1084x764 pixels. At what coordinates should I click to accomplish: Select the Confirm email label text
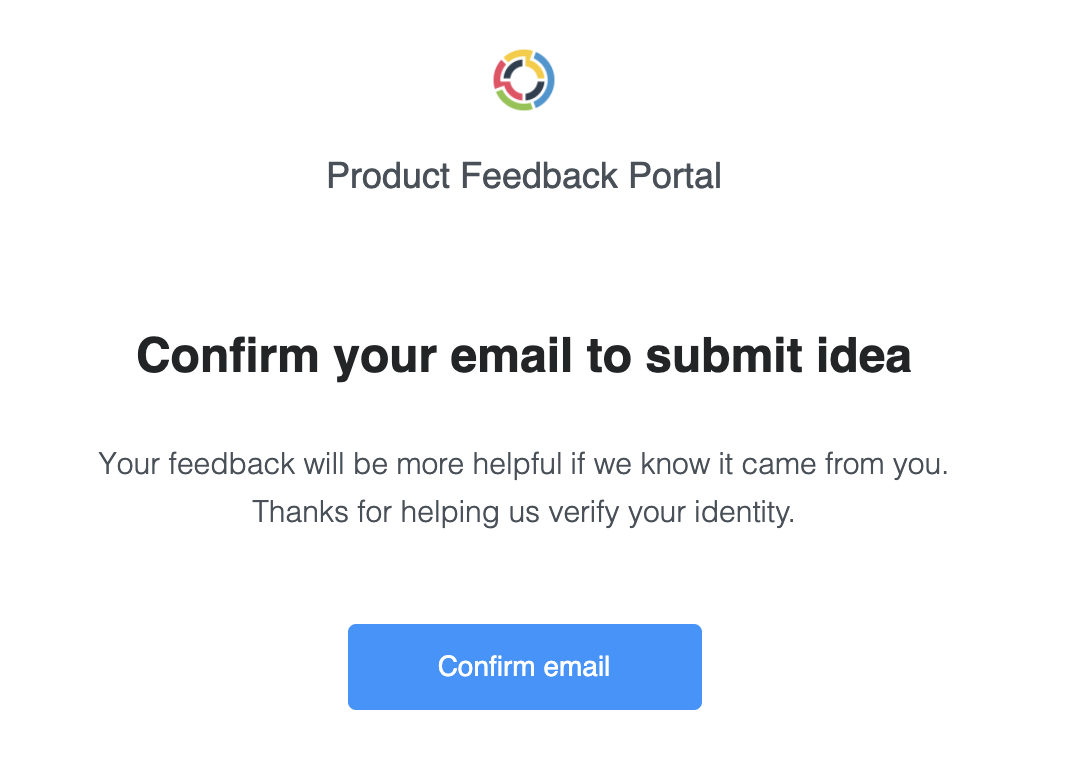point(524,666)
